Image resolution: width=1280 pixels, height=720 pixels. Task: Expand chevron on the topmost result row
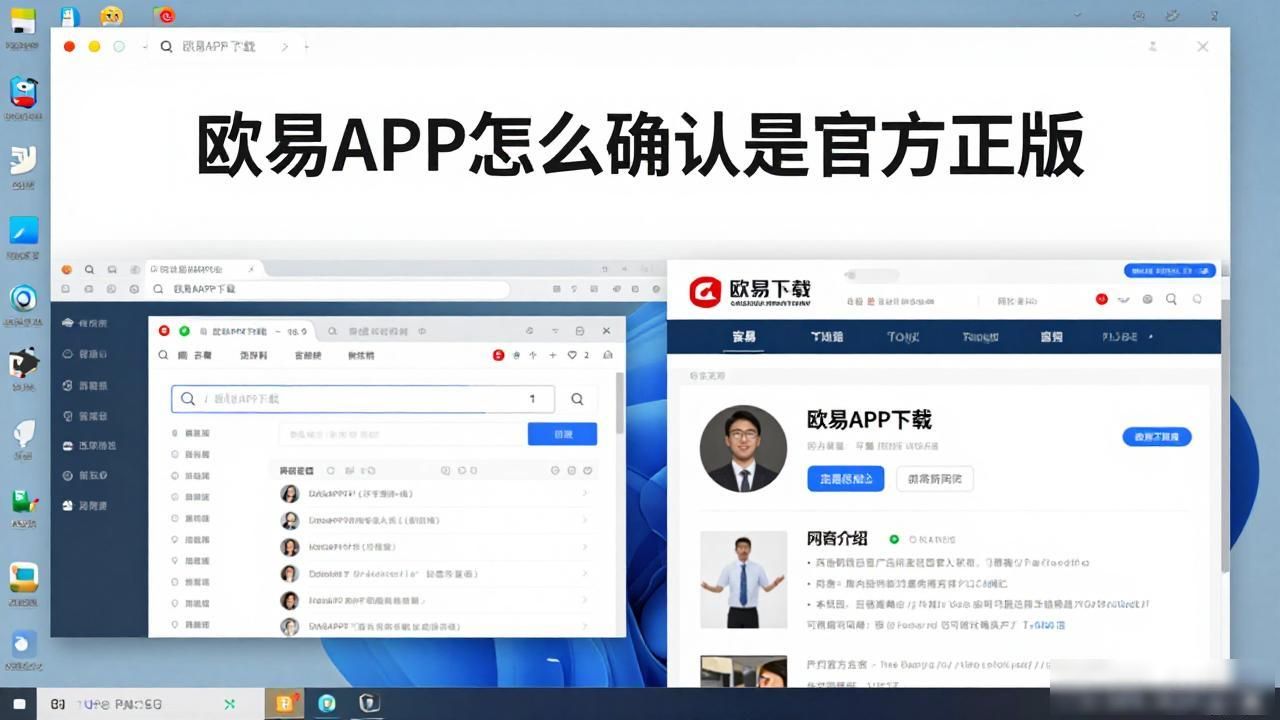[x=584, y=494]
